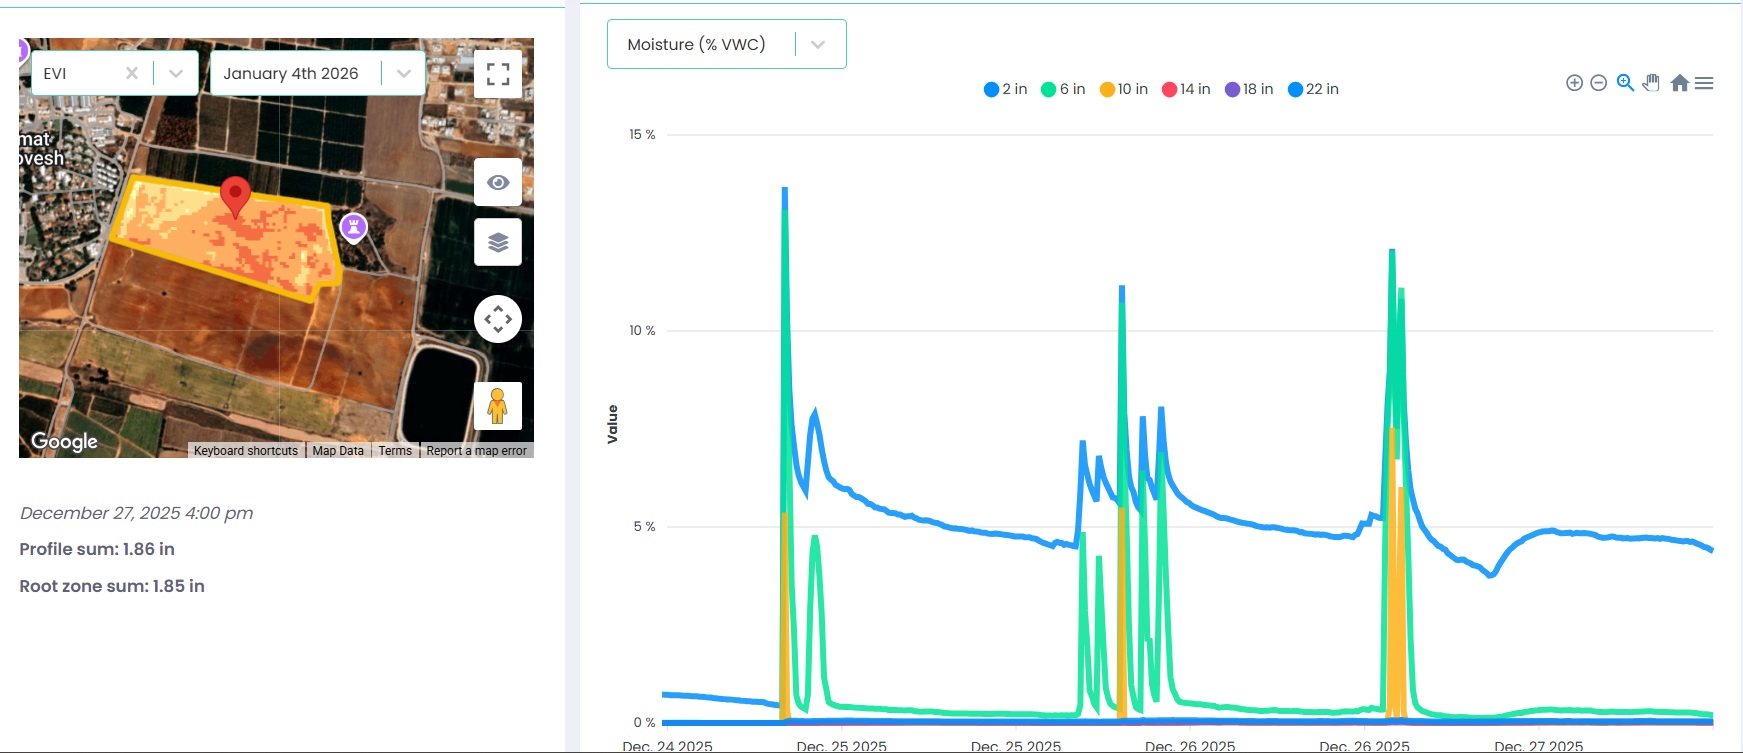Reset chart zoom with home icon
The image size is (1743, 753).
1679,83
